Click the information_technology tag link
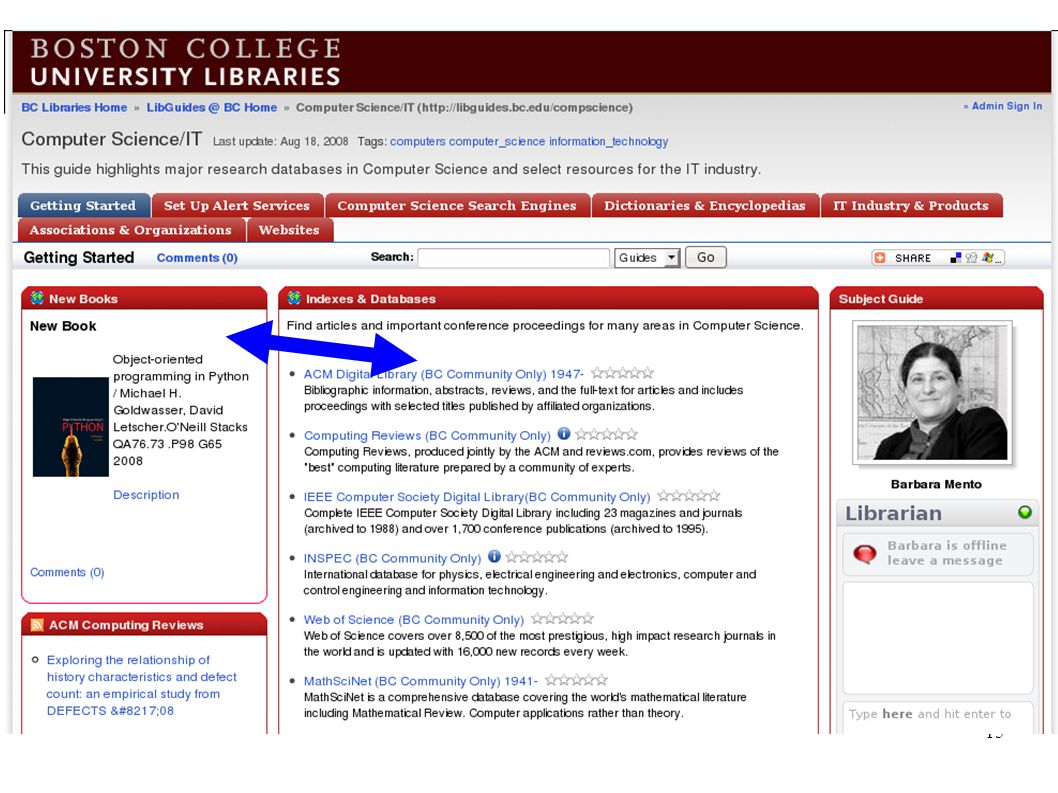Image resolution: width=1058 pixels, height=793 pixels. (x=609, y=141)
